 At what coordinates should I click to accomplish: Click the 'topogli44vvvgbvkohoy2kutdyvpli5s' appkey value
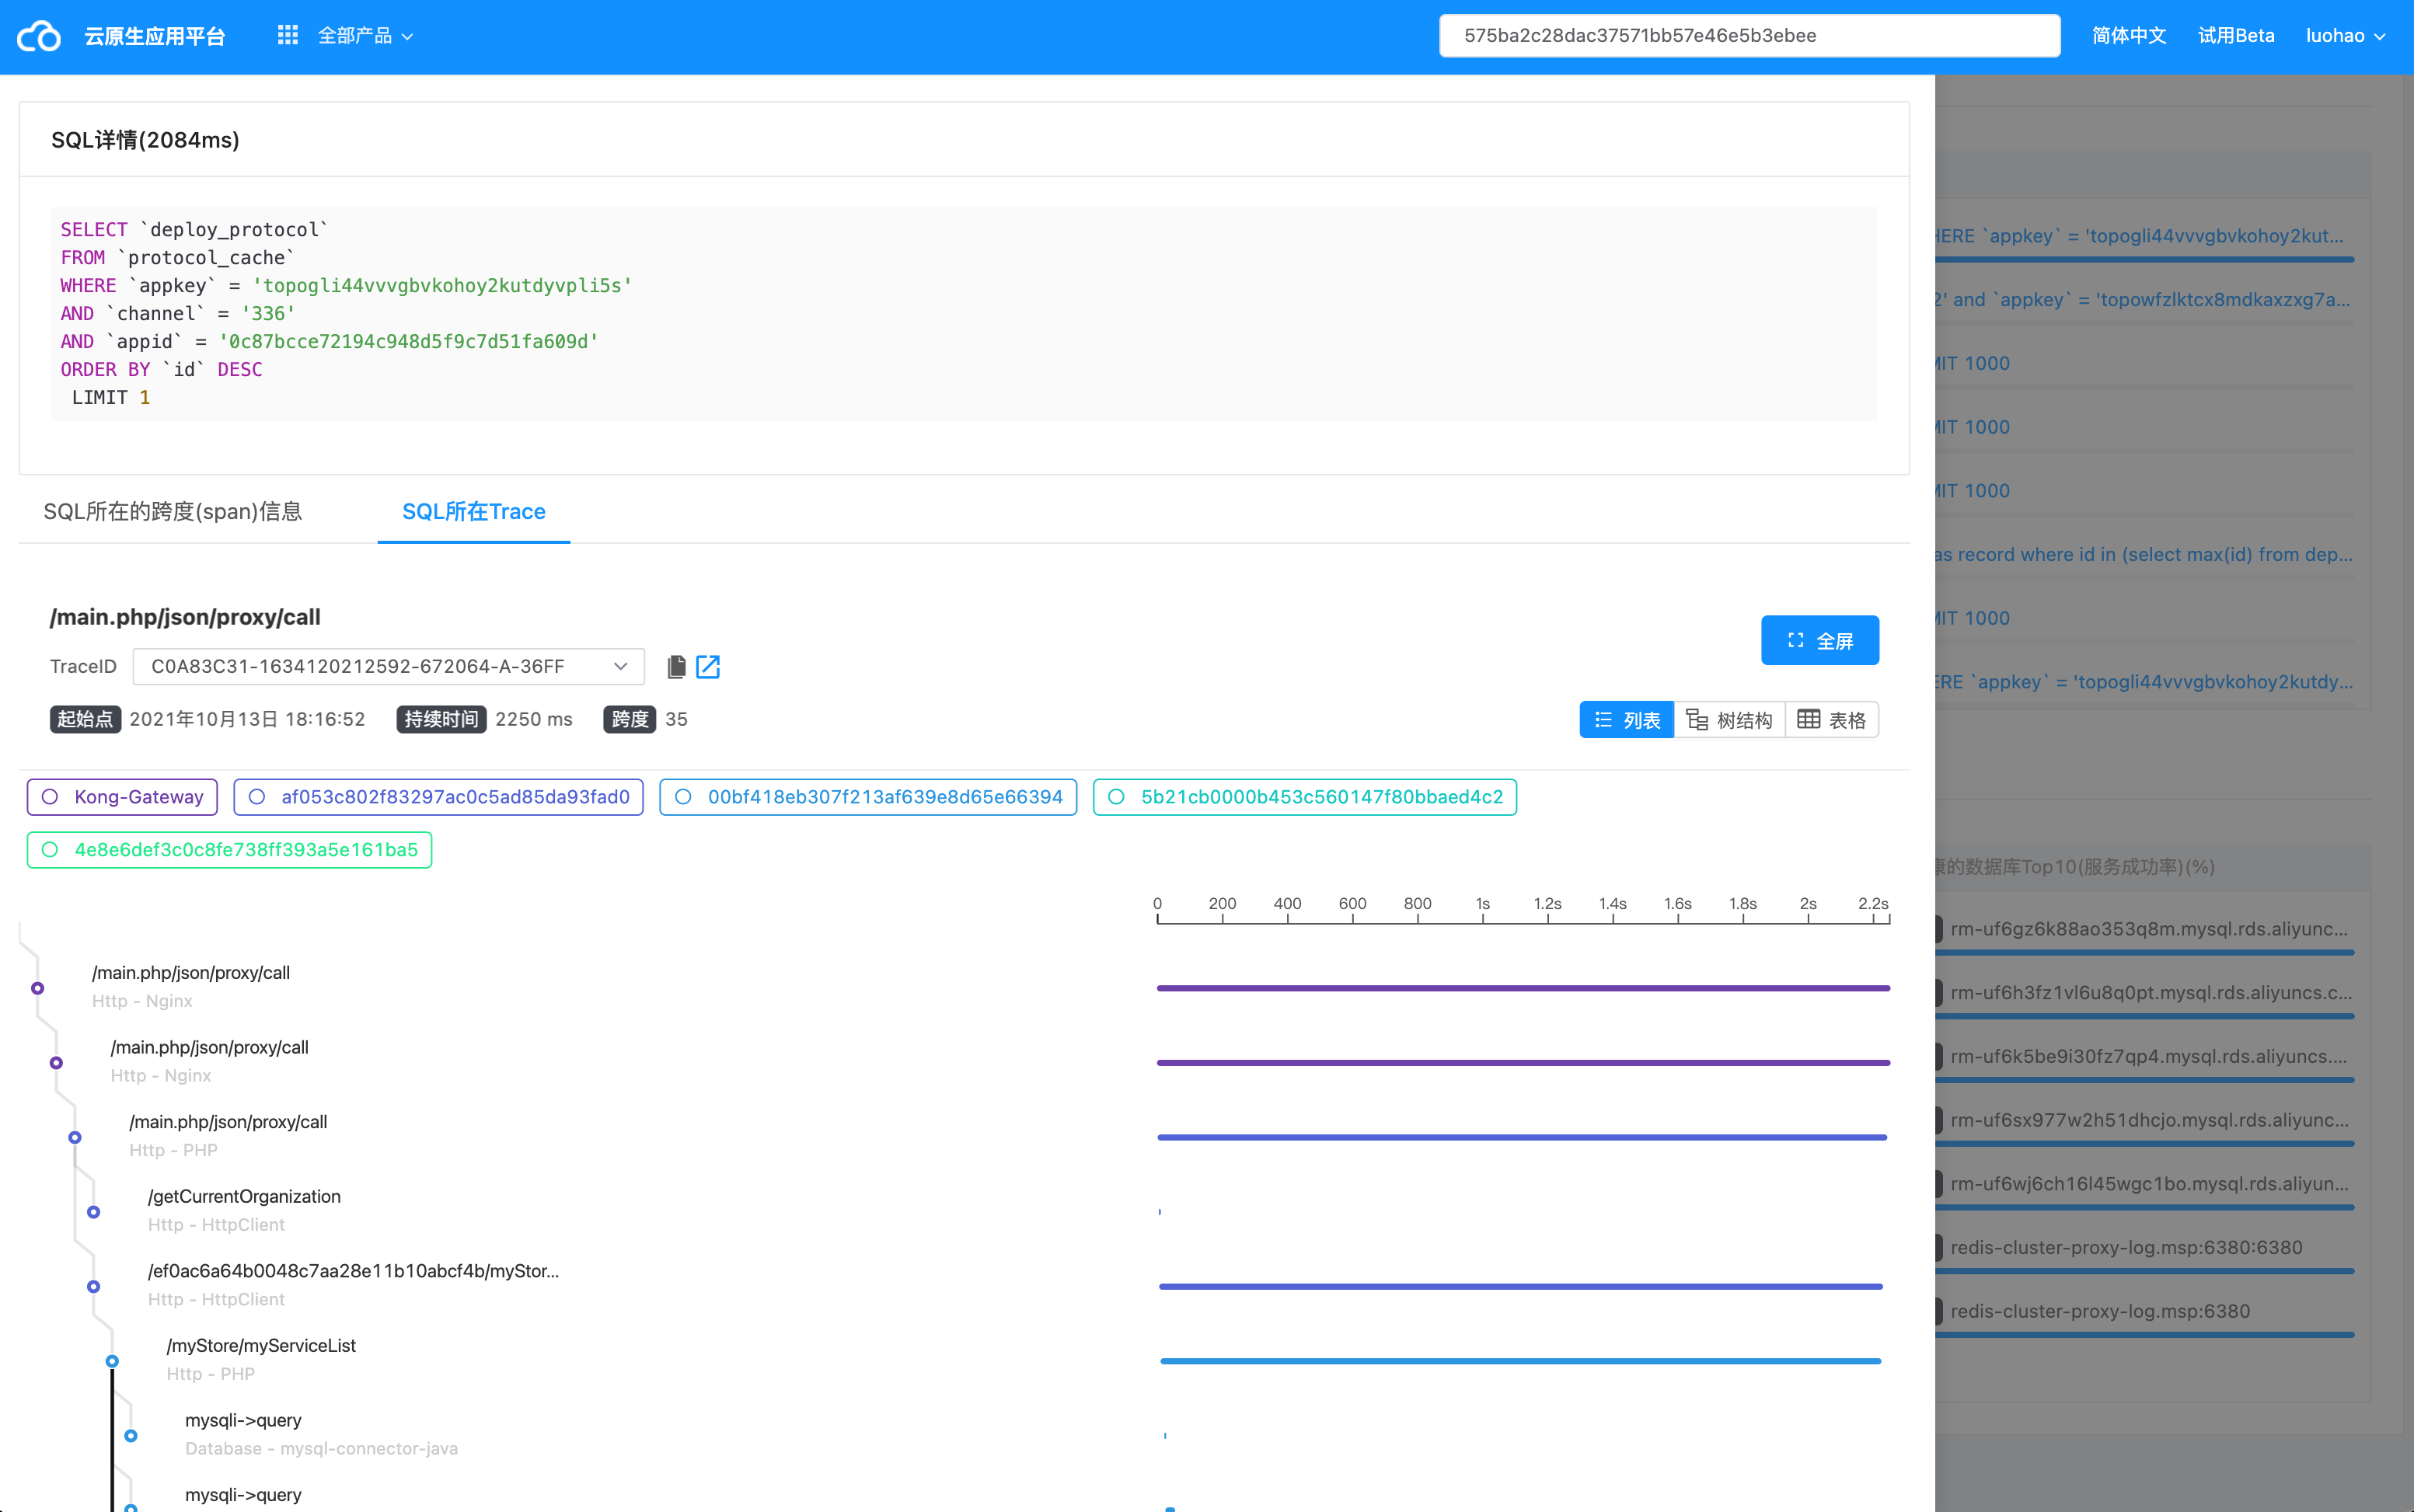click(442, 286)
